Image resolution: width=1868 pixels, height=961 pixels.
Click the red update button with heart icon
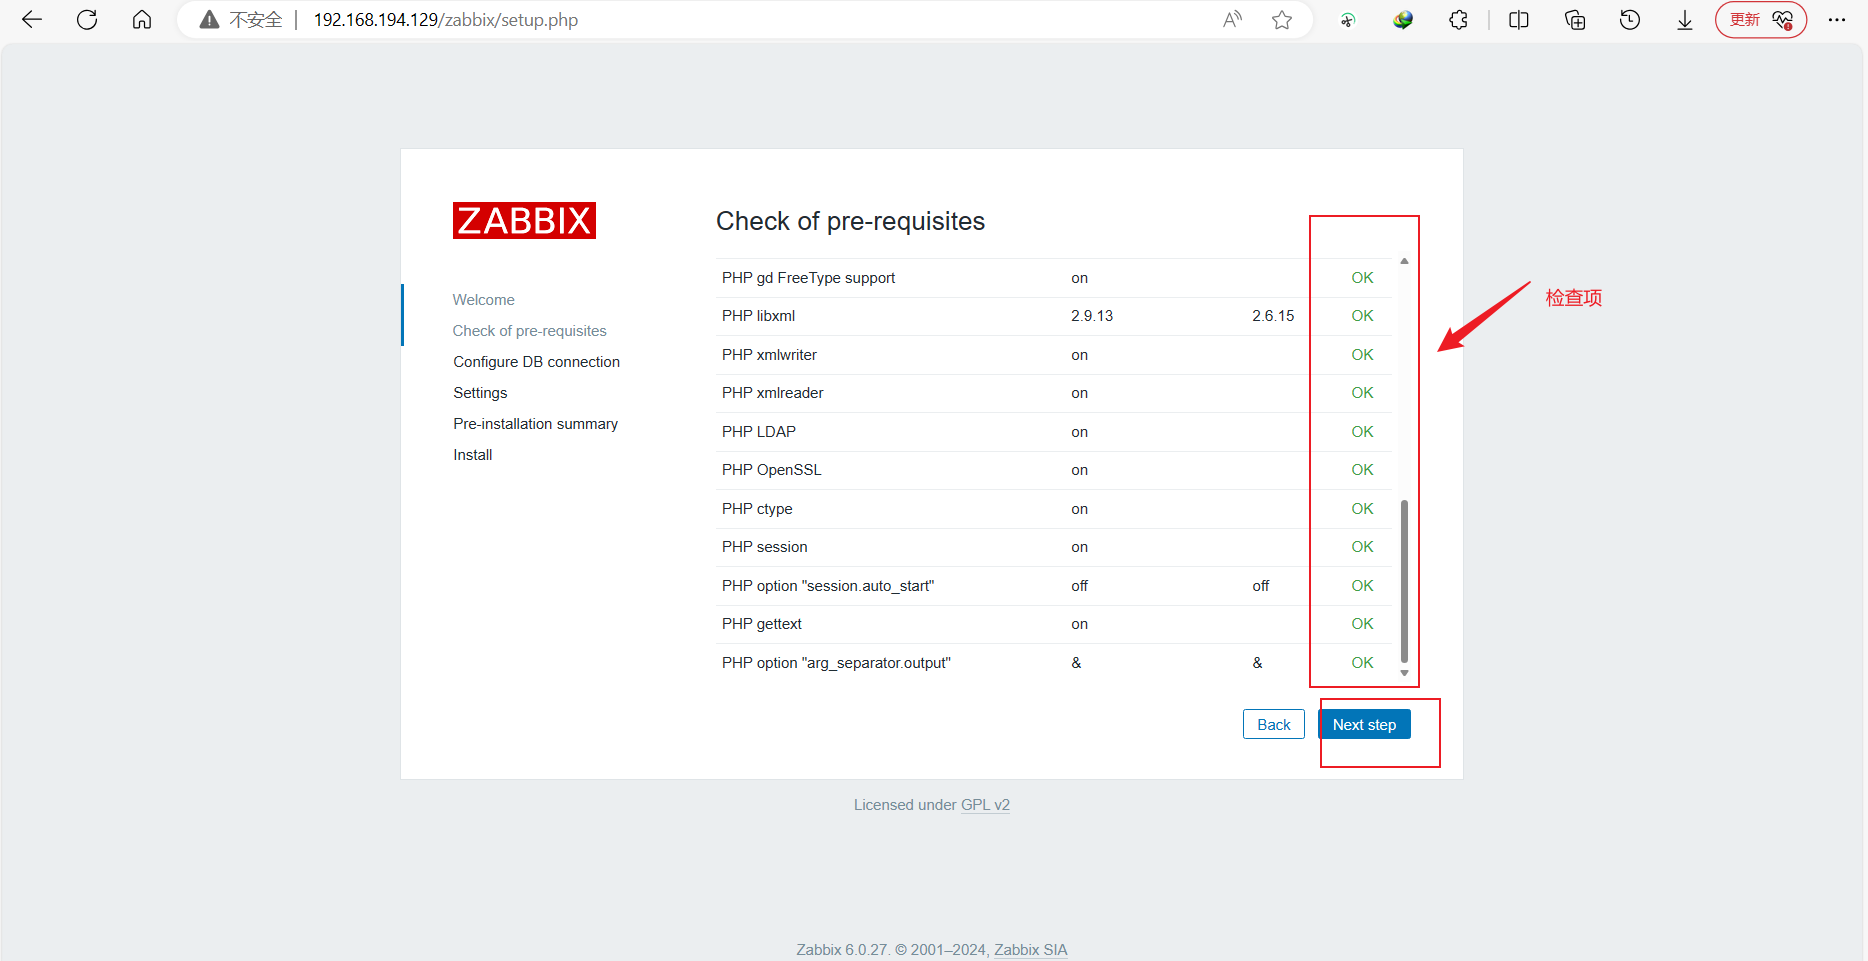coord(1761,20)
